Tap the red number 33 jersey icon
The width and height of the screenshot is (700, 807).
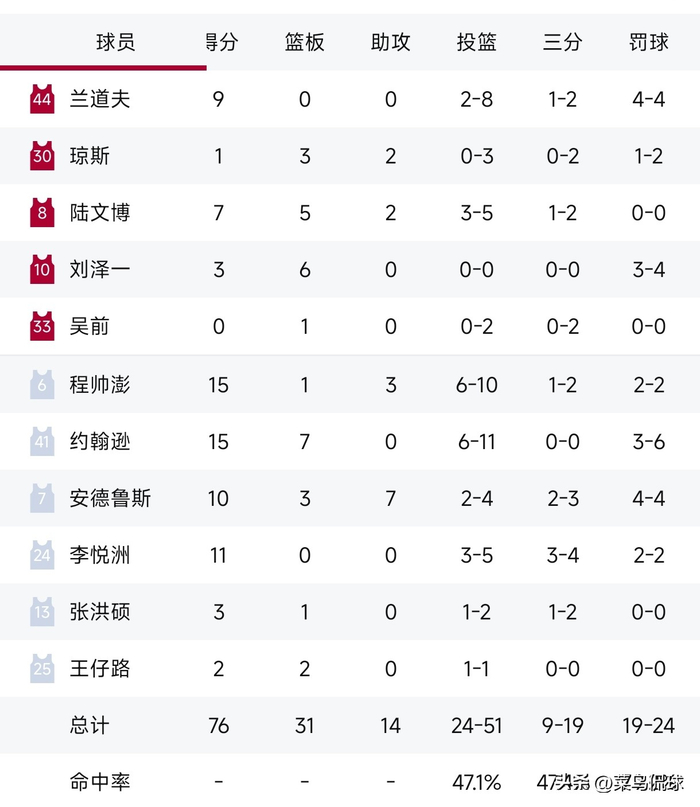coord(42,327)
